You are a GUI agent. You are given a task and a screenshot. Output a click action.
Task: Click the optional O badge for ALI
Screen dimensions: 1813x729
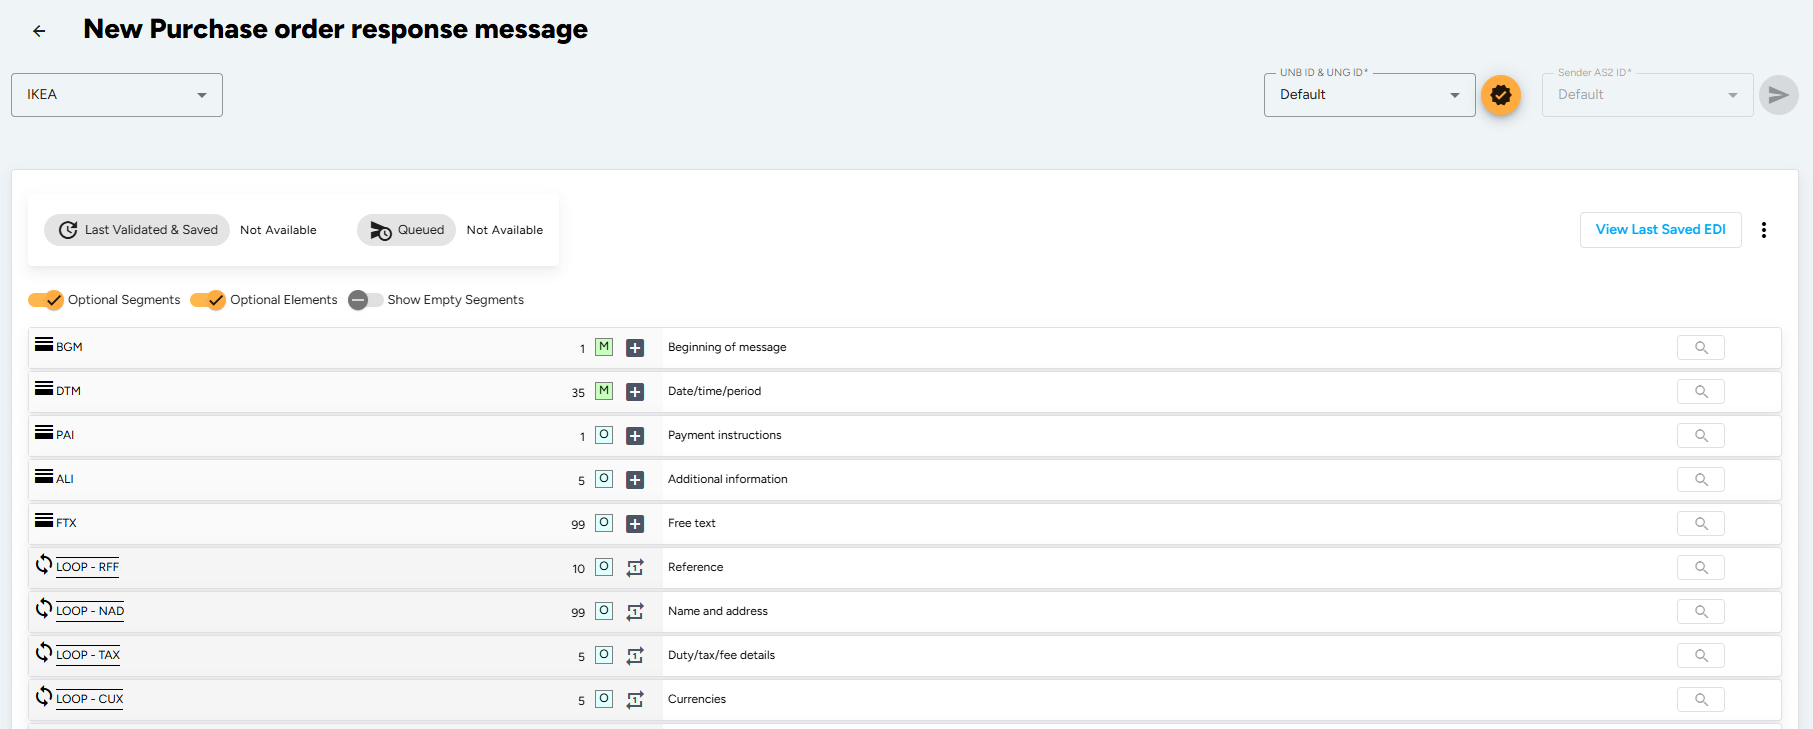click(x=604, y=479)
